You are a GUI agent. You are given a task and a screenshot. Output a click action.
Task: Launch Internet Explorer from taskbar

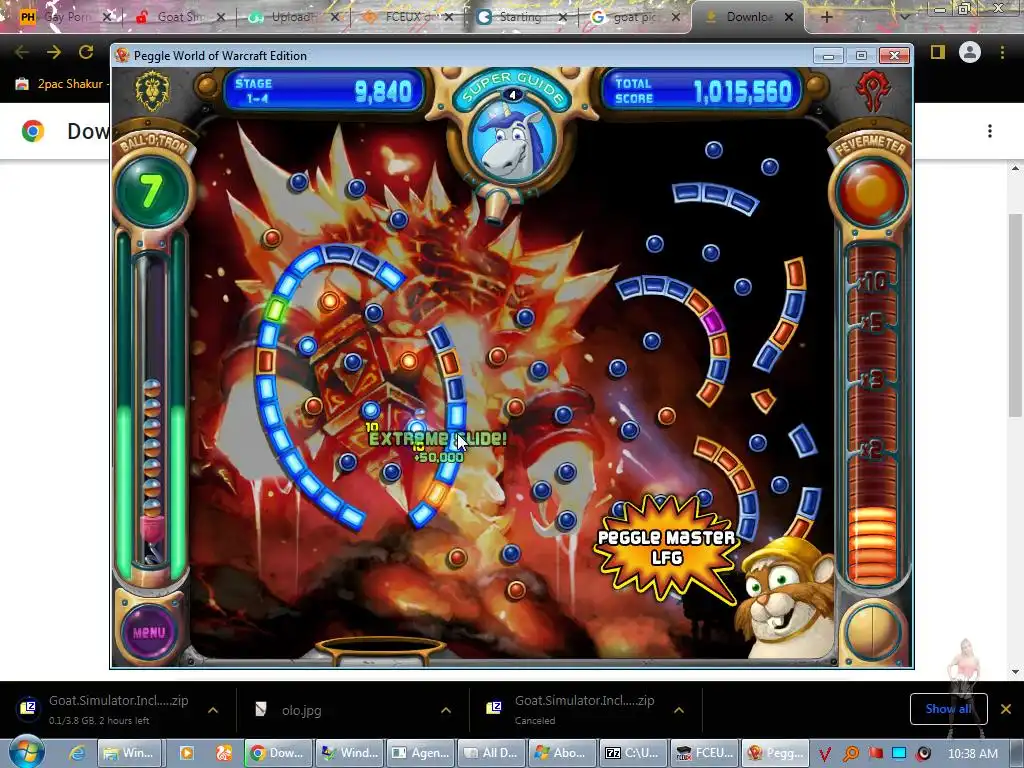[77, 753]
